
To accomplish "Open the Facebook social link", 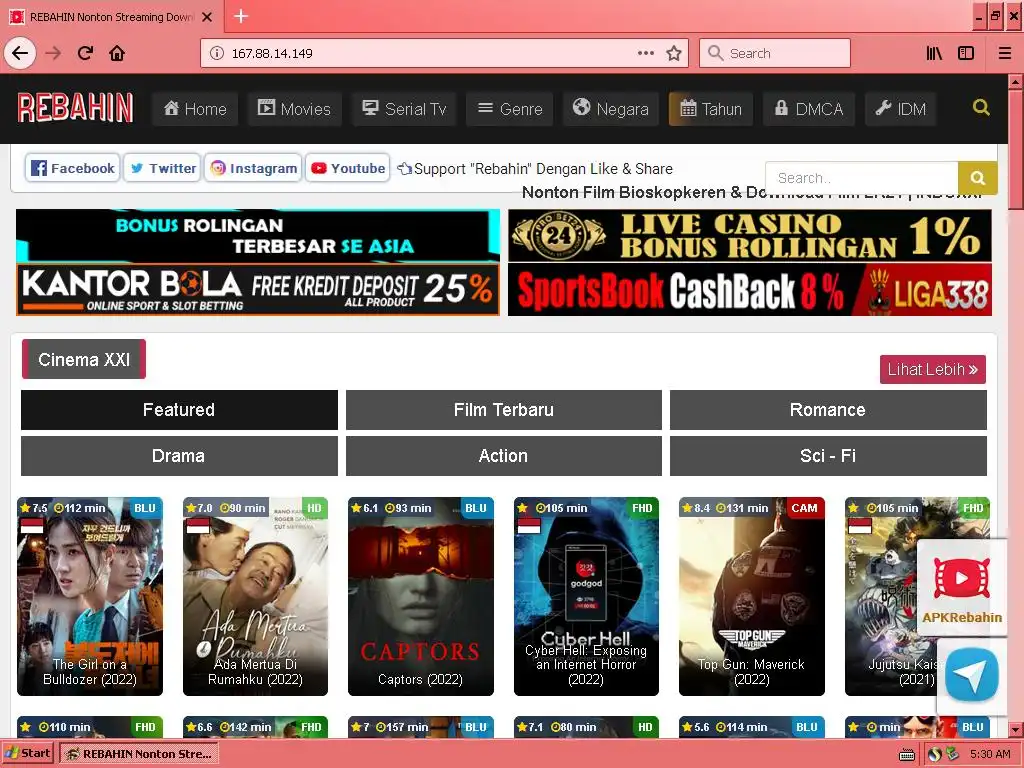I will pos(72,168).
